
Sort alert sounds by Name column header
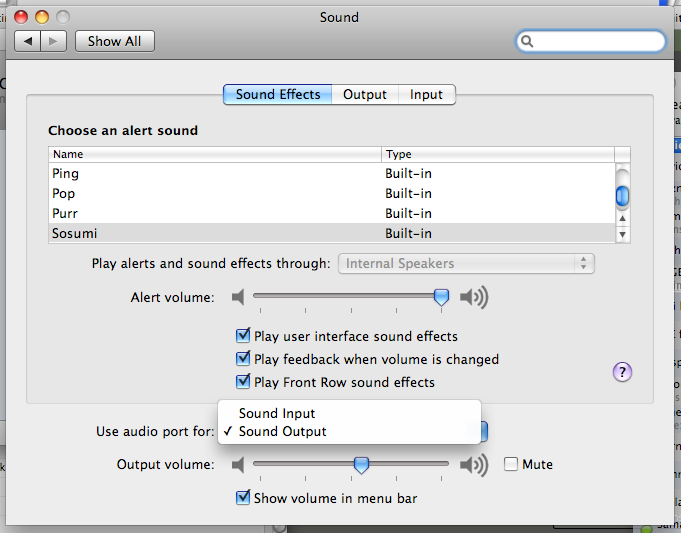215,154
